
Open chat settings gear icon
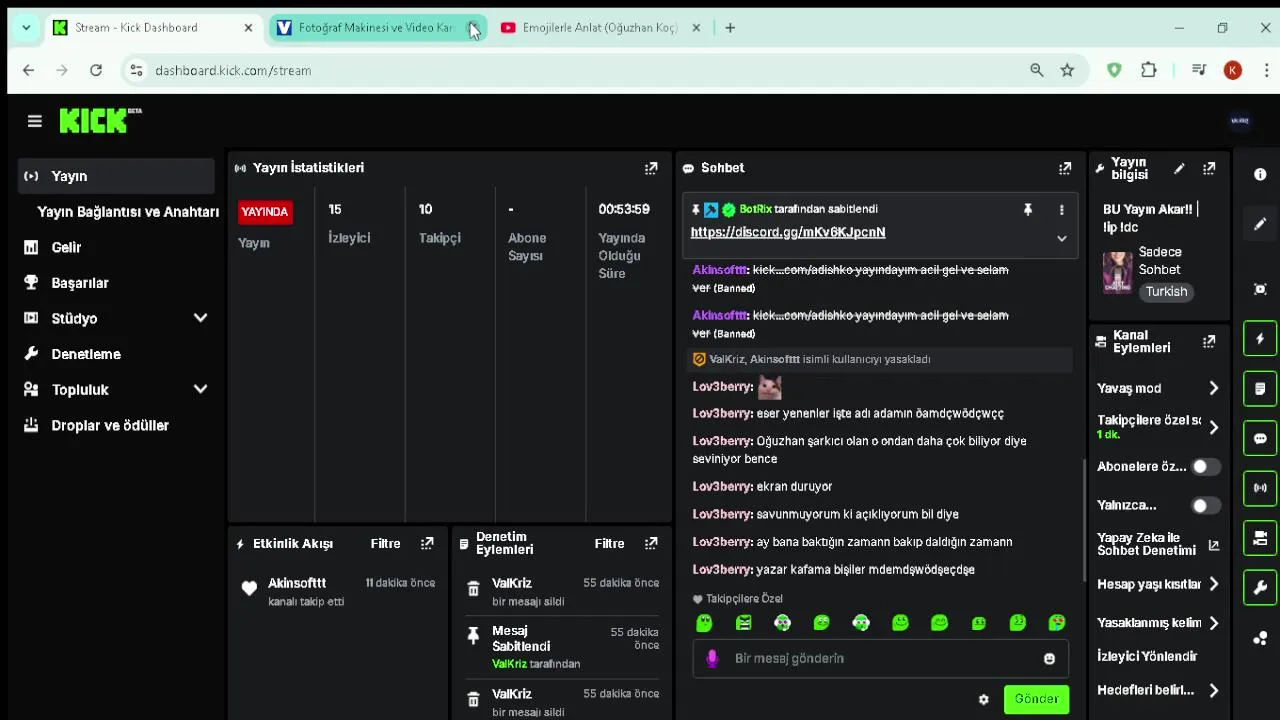pos(983,700)
